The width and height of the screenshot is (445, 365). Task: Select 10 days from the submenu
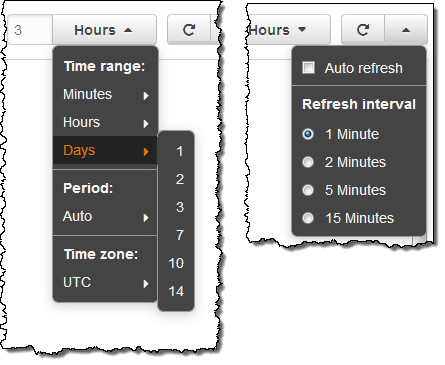tap(176, 263)
